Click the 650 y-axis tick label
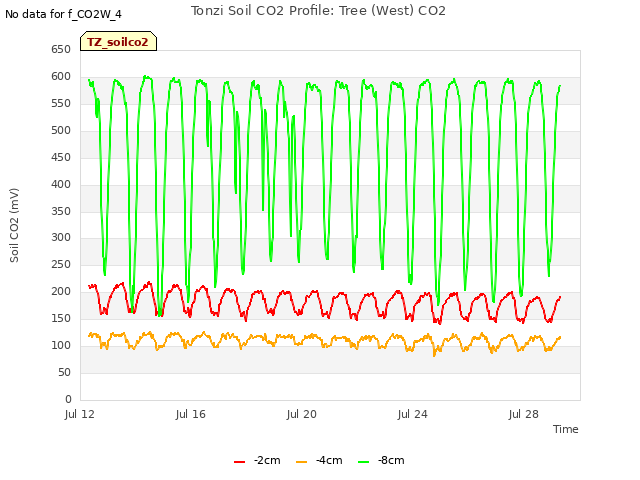The height and width of the screenshot is (480, 640). (61, 49)
